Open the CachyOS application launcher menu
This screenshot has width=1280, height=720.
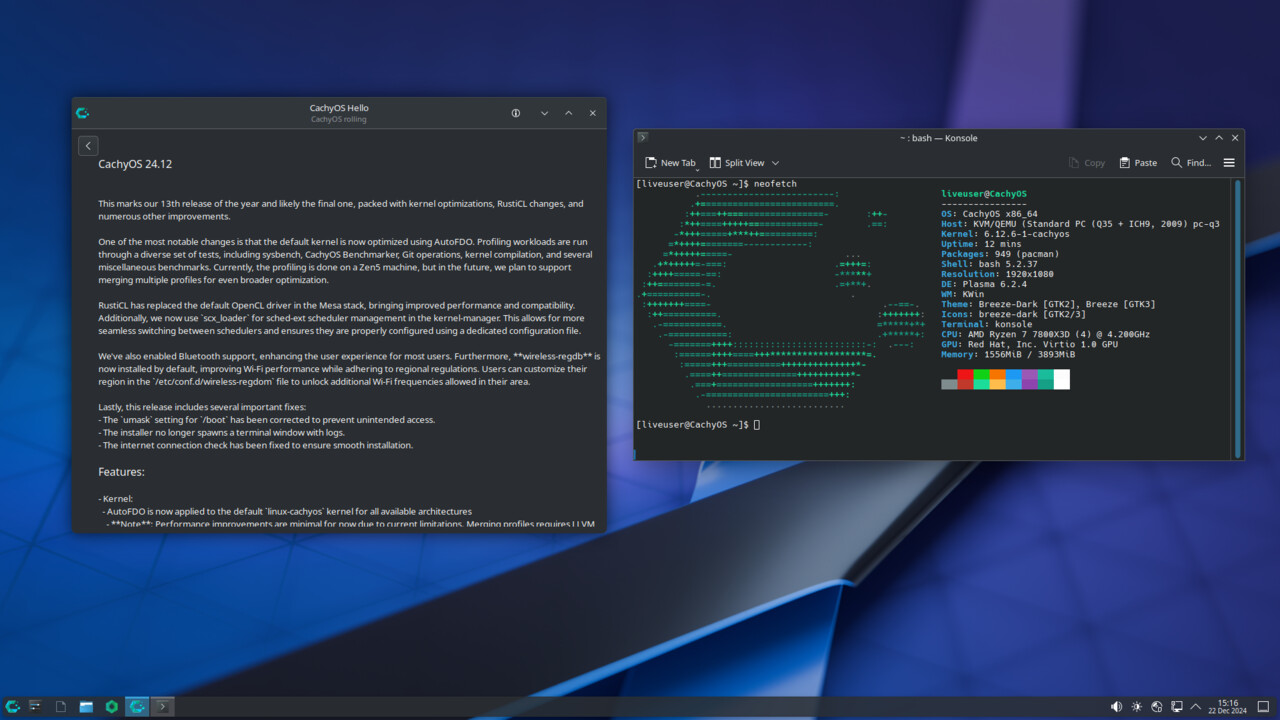(x=13, y=707)
